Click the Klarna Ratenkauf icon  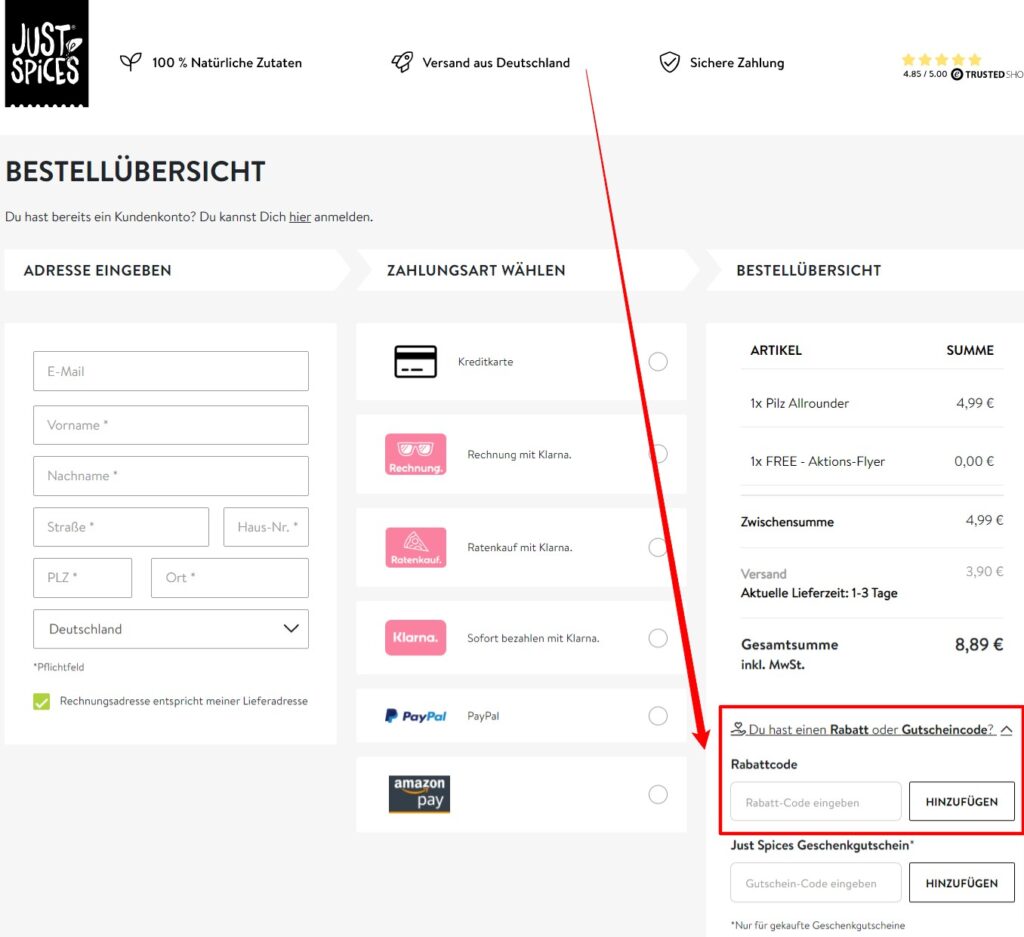(x=415, y=547)
